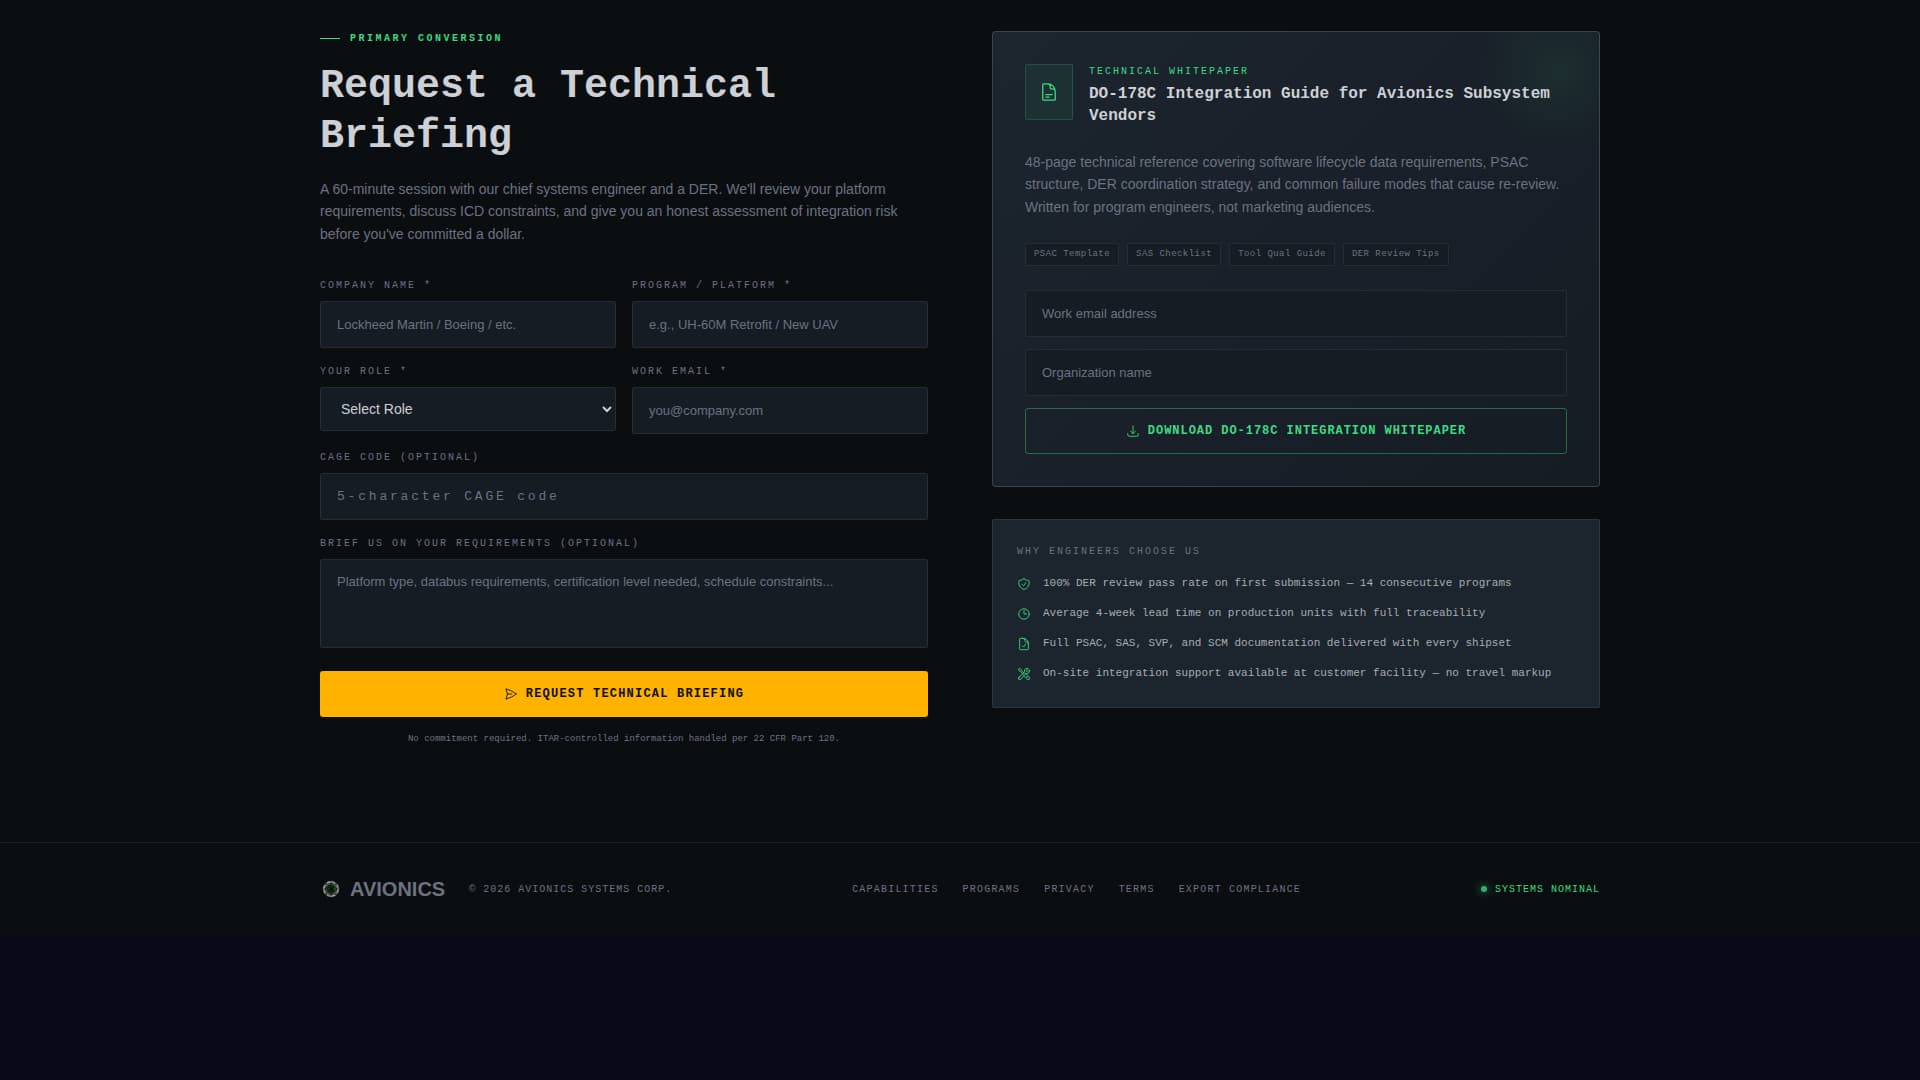Open the PRIVACY footer link

click(1069, 888)
